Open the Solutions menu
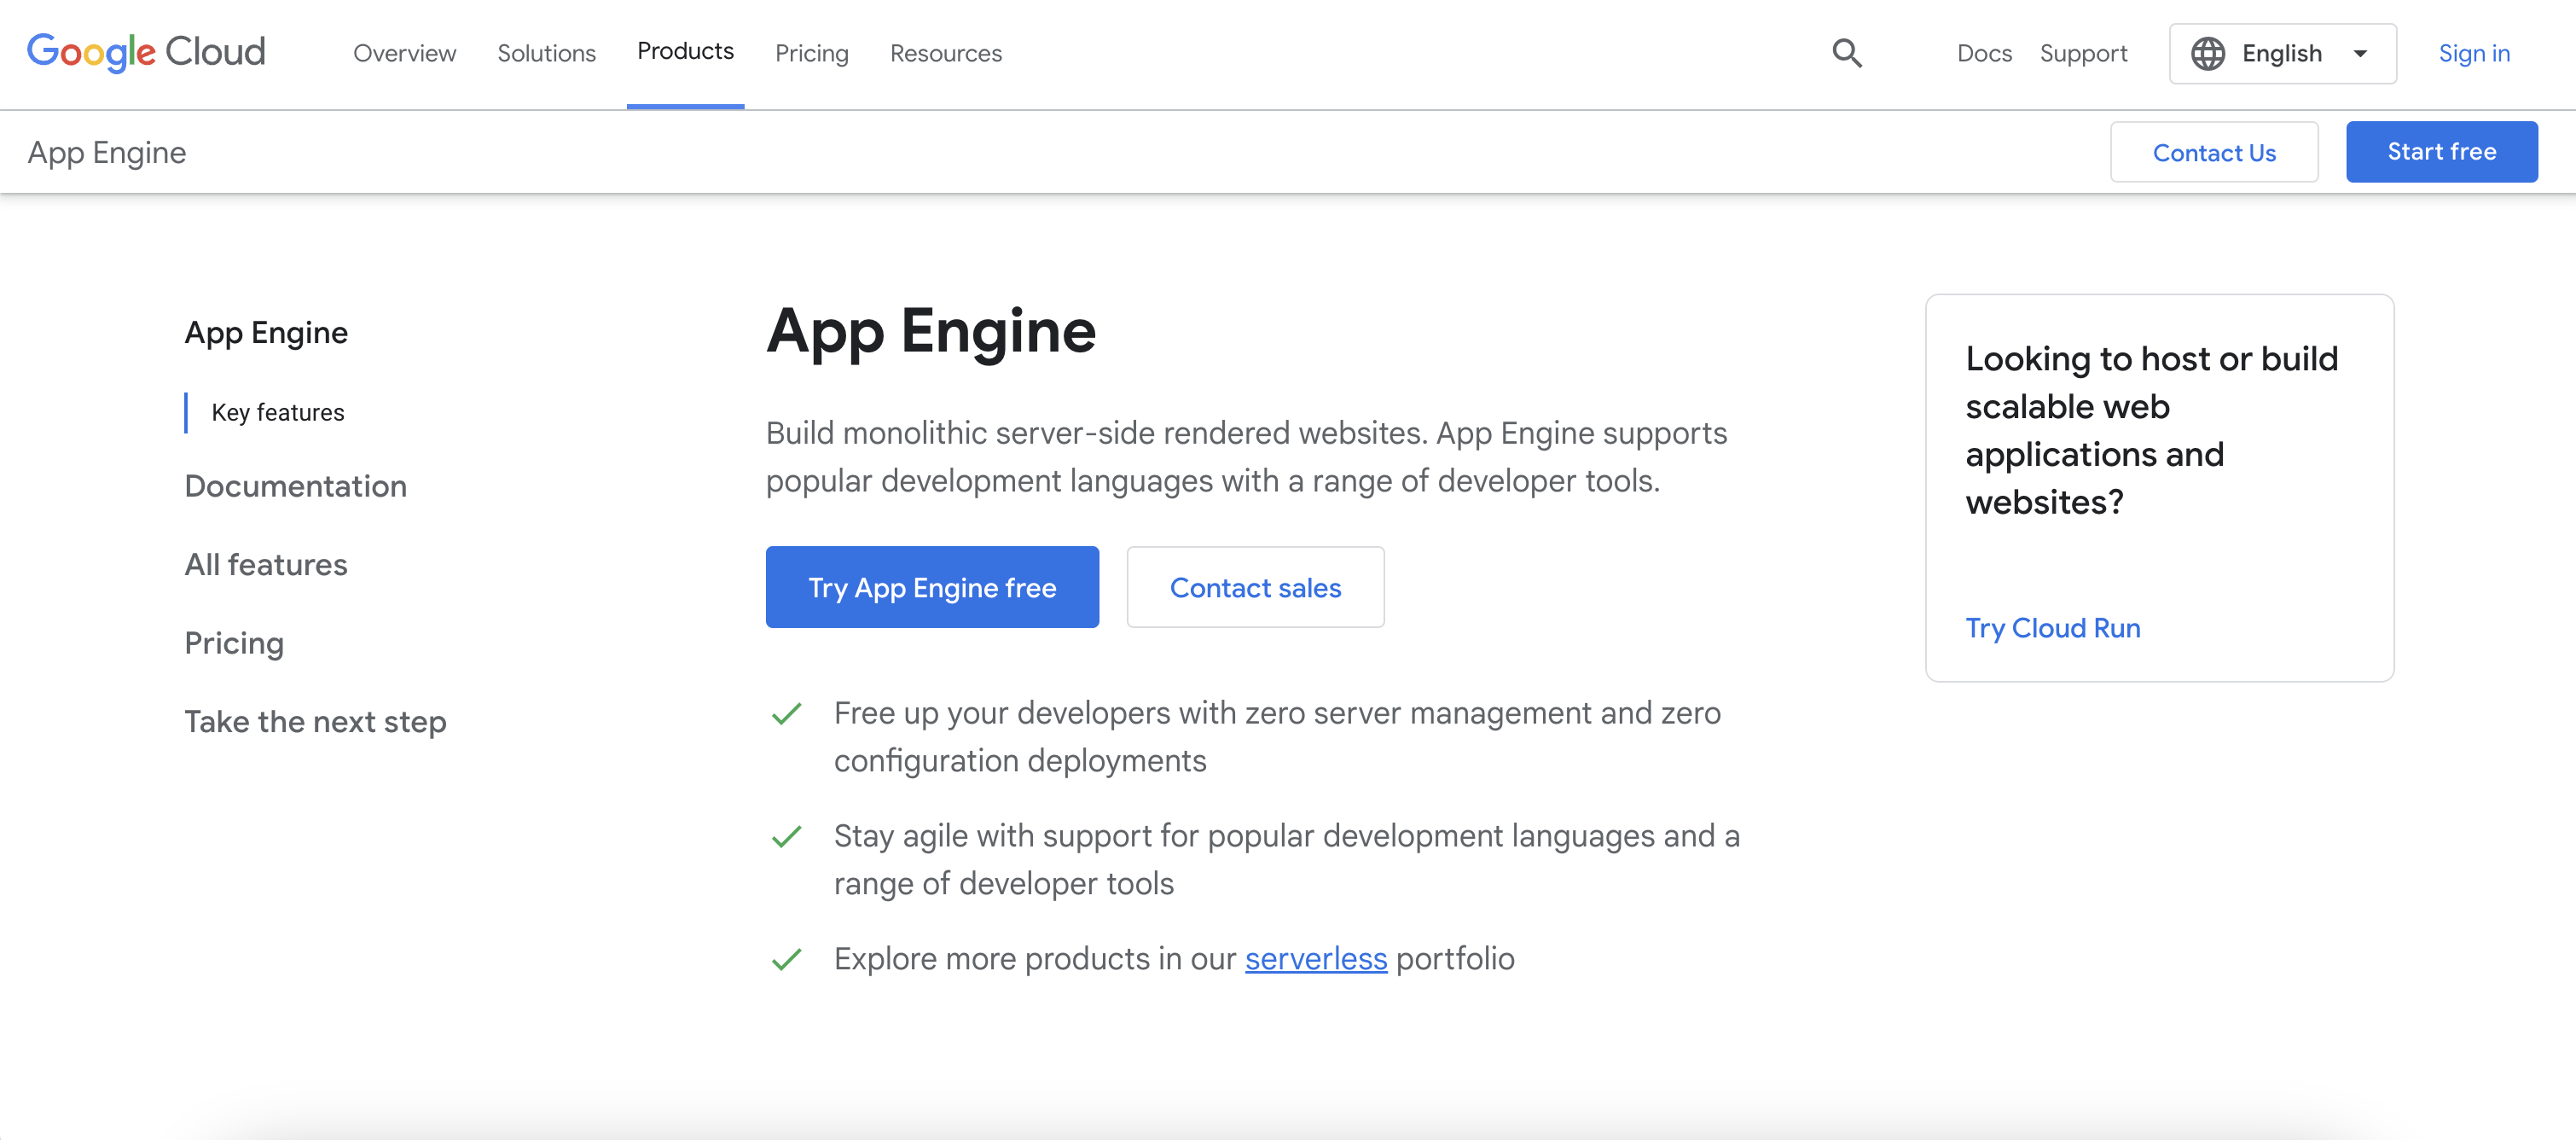The width and height of the screenshot is (2576, 1140). coord(547,53)
